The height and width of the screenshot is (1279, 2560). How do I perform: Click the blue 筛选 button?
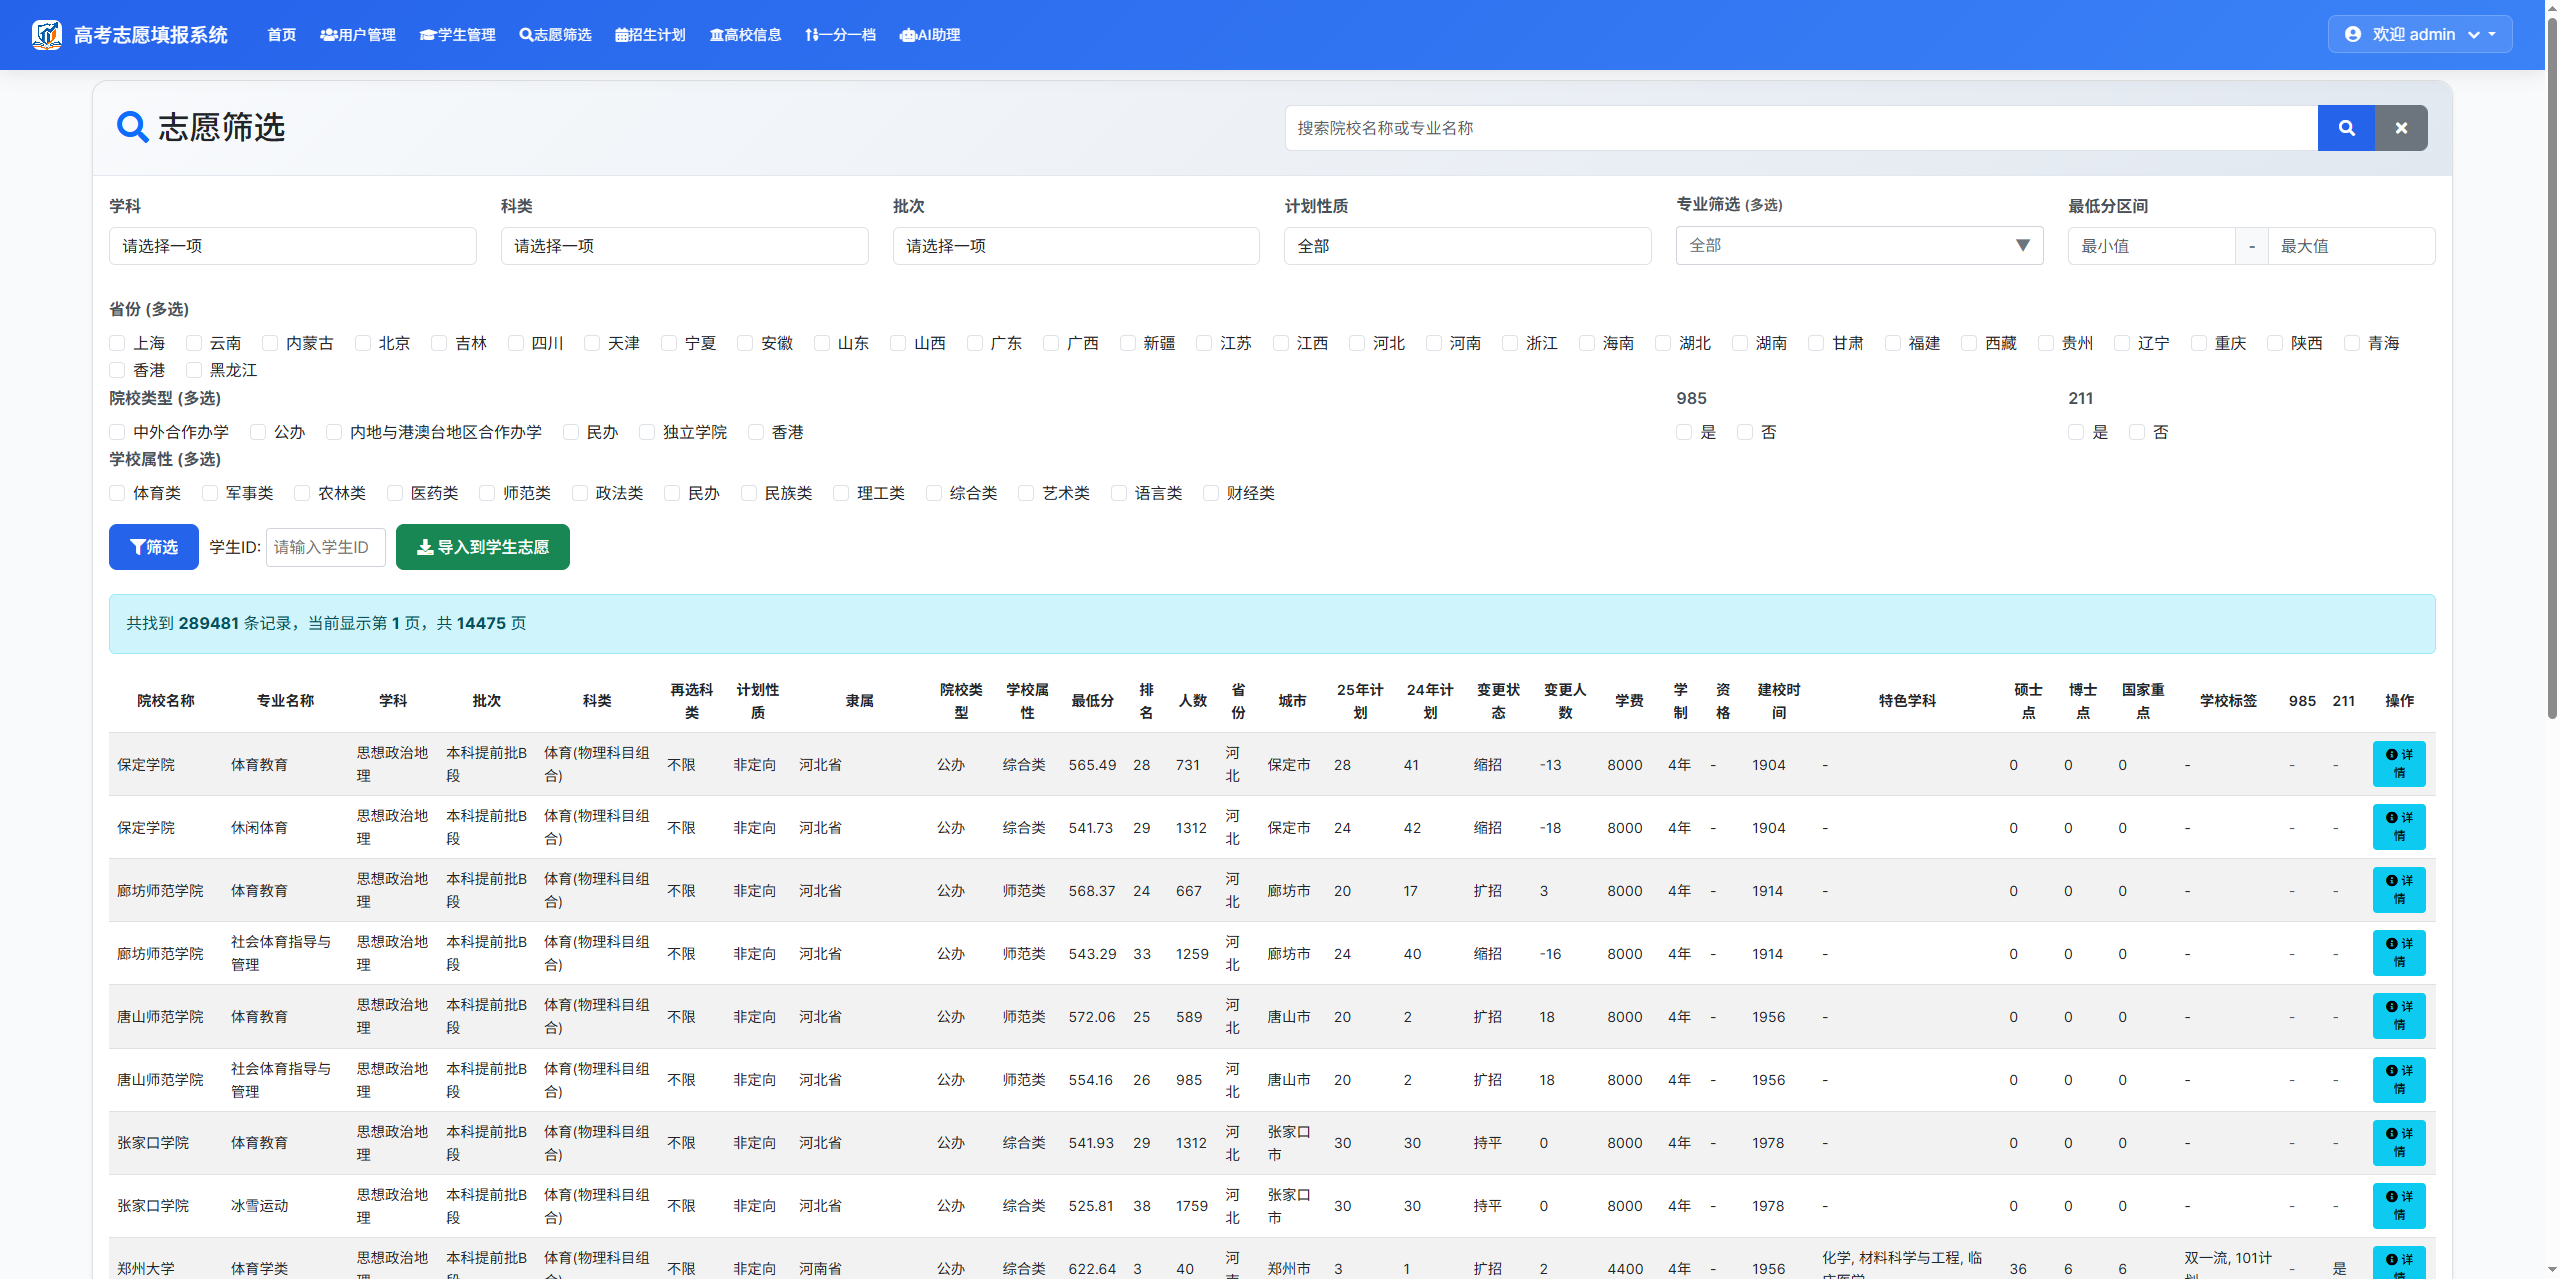(x=153, y=547)
